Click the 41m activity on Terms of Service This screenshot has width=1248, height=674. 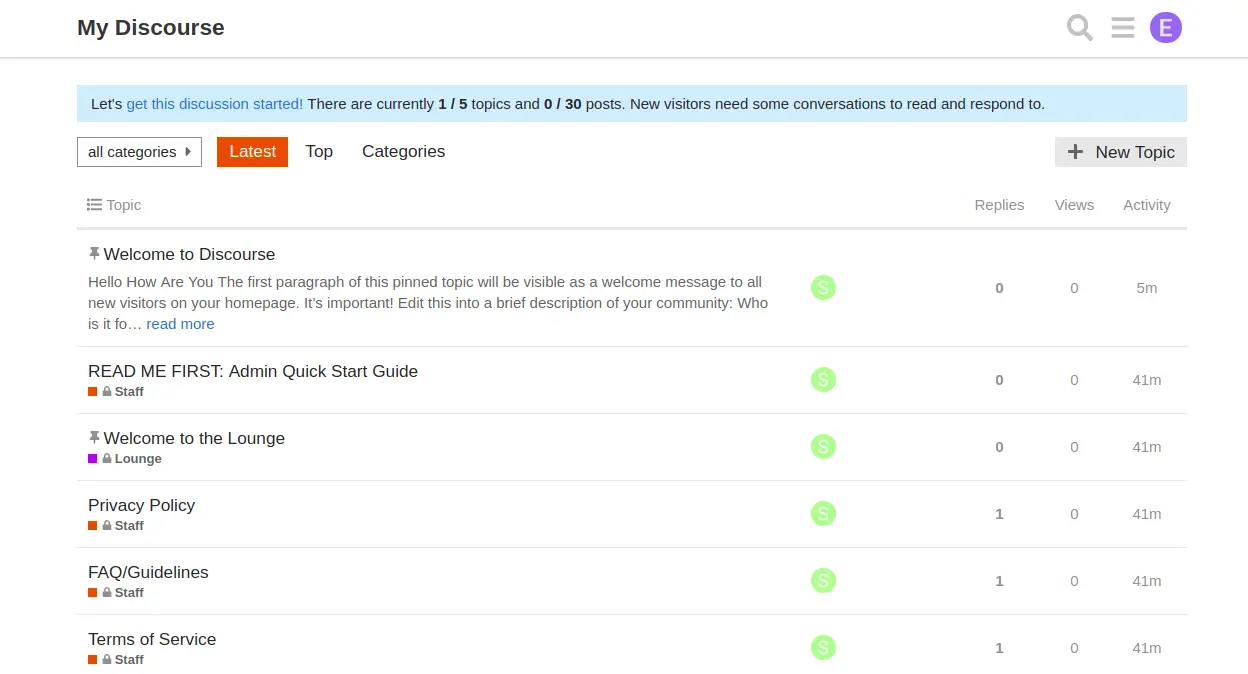tap(1147, 648)
